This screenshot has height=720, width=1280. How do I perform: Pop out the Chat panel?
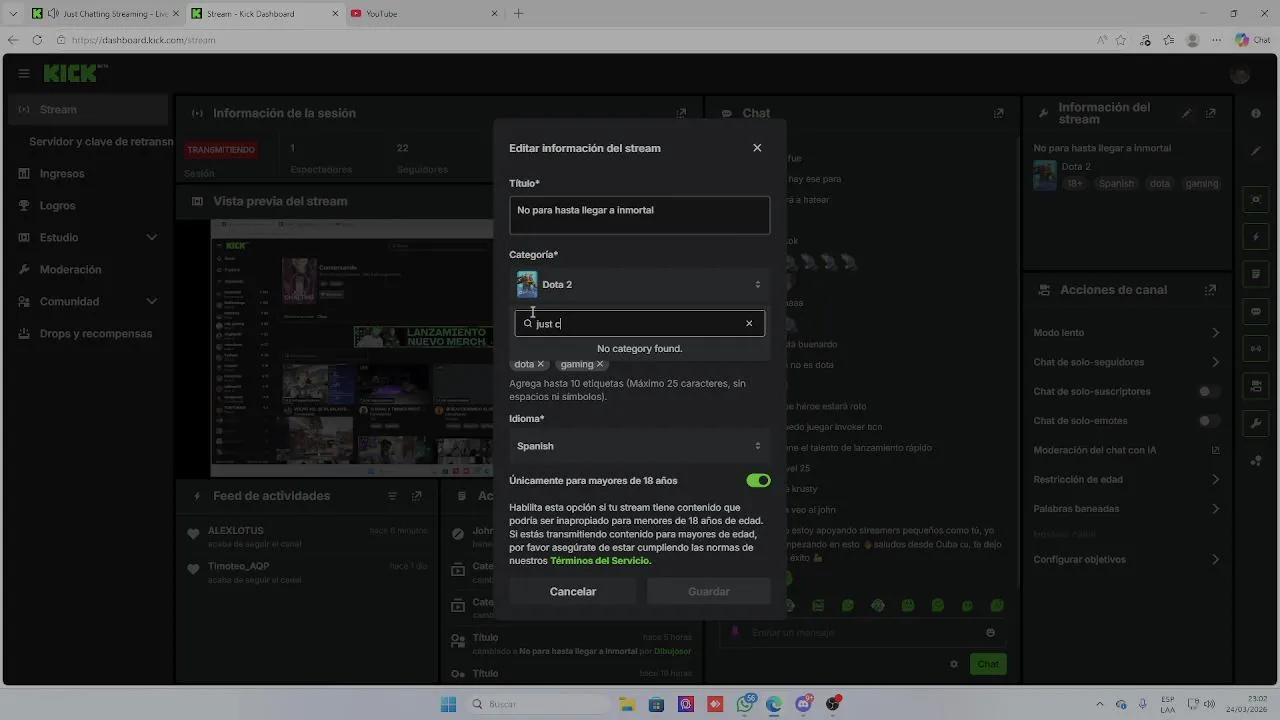[x=998, y=114]
